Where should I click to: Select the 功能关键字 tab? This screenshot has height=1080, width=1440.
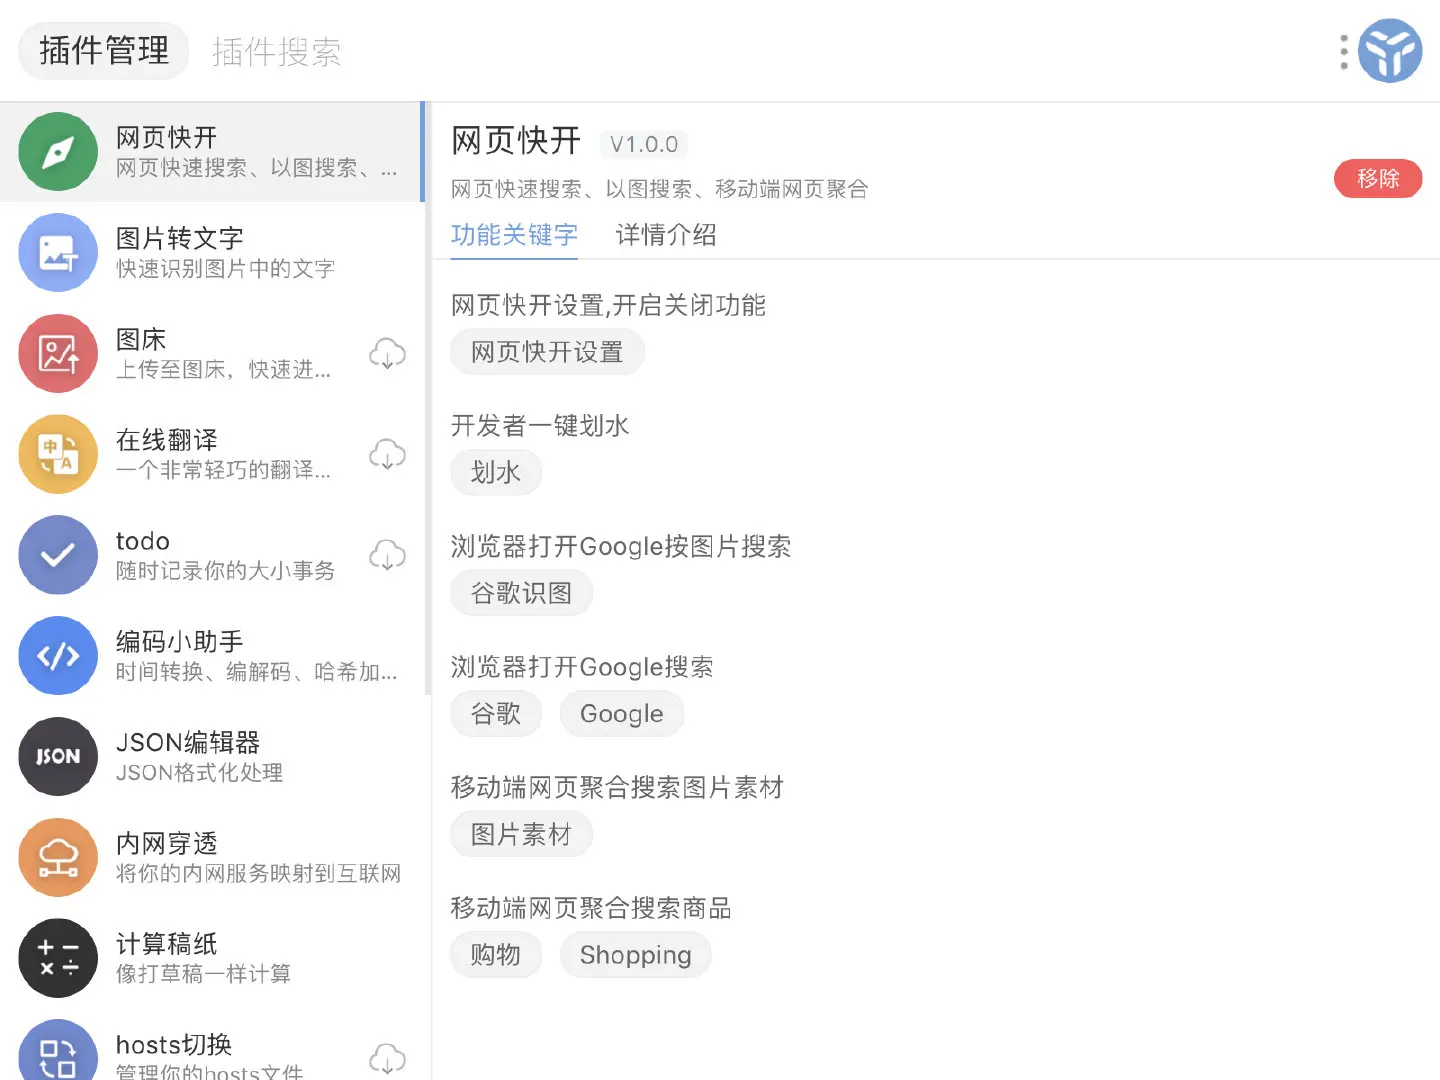pyautogui.click(x=514, y=236)
